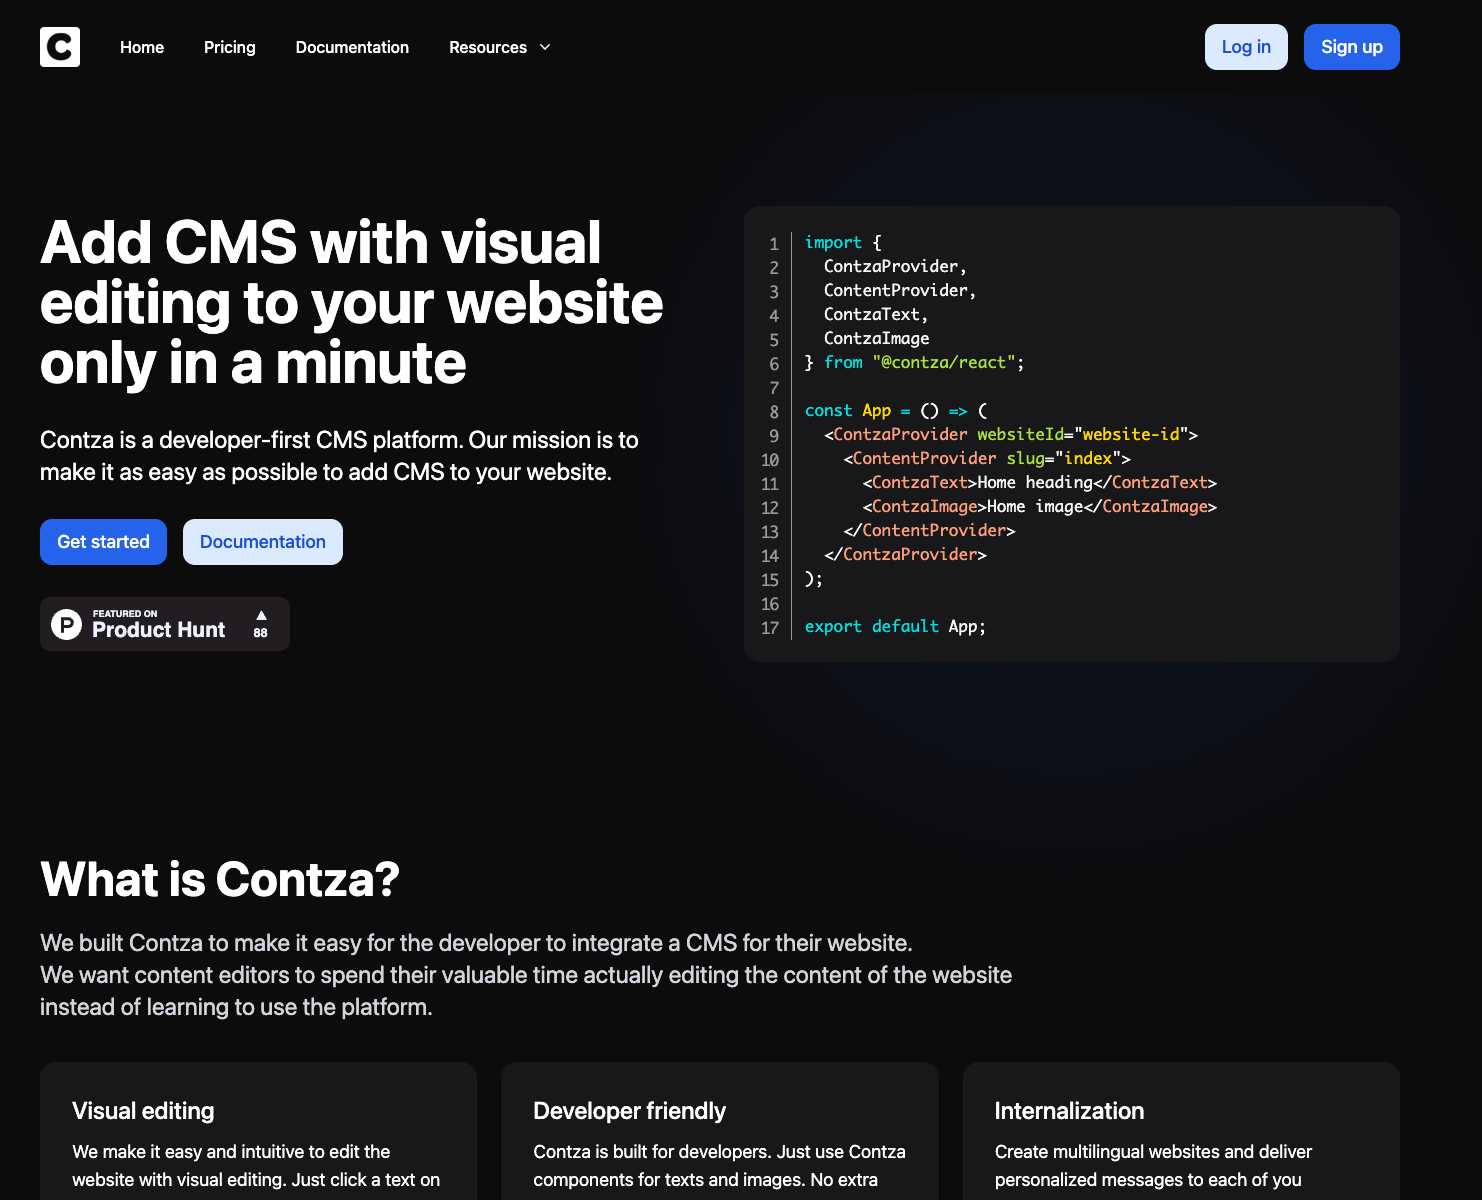Open the Featured on Product Hunt badge
This screenshot has width=1482, height=1200.
pos(165,624)
